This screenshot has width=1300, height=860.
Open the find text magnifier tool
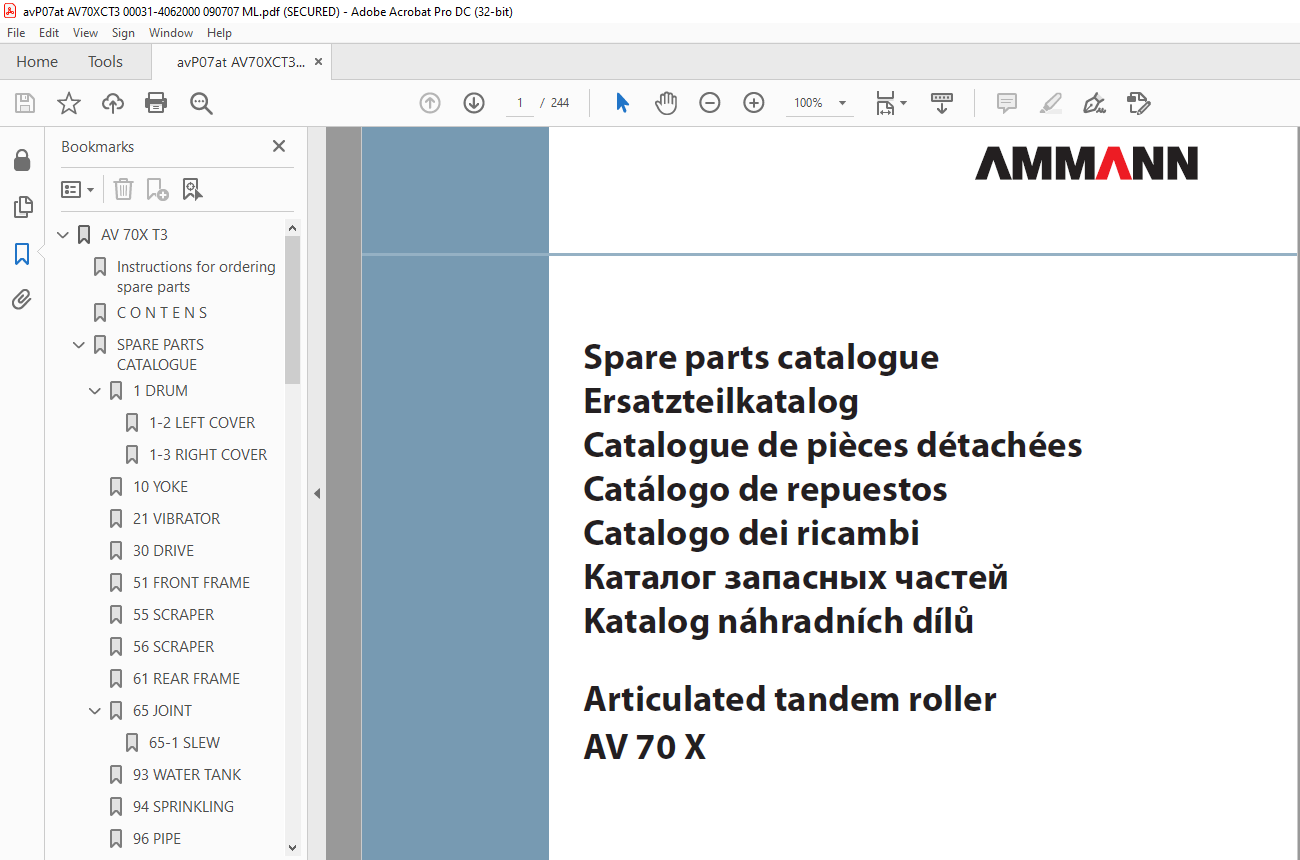202,103
